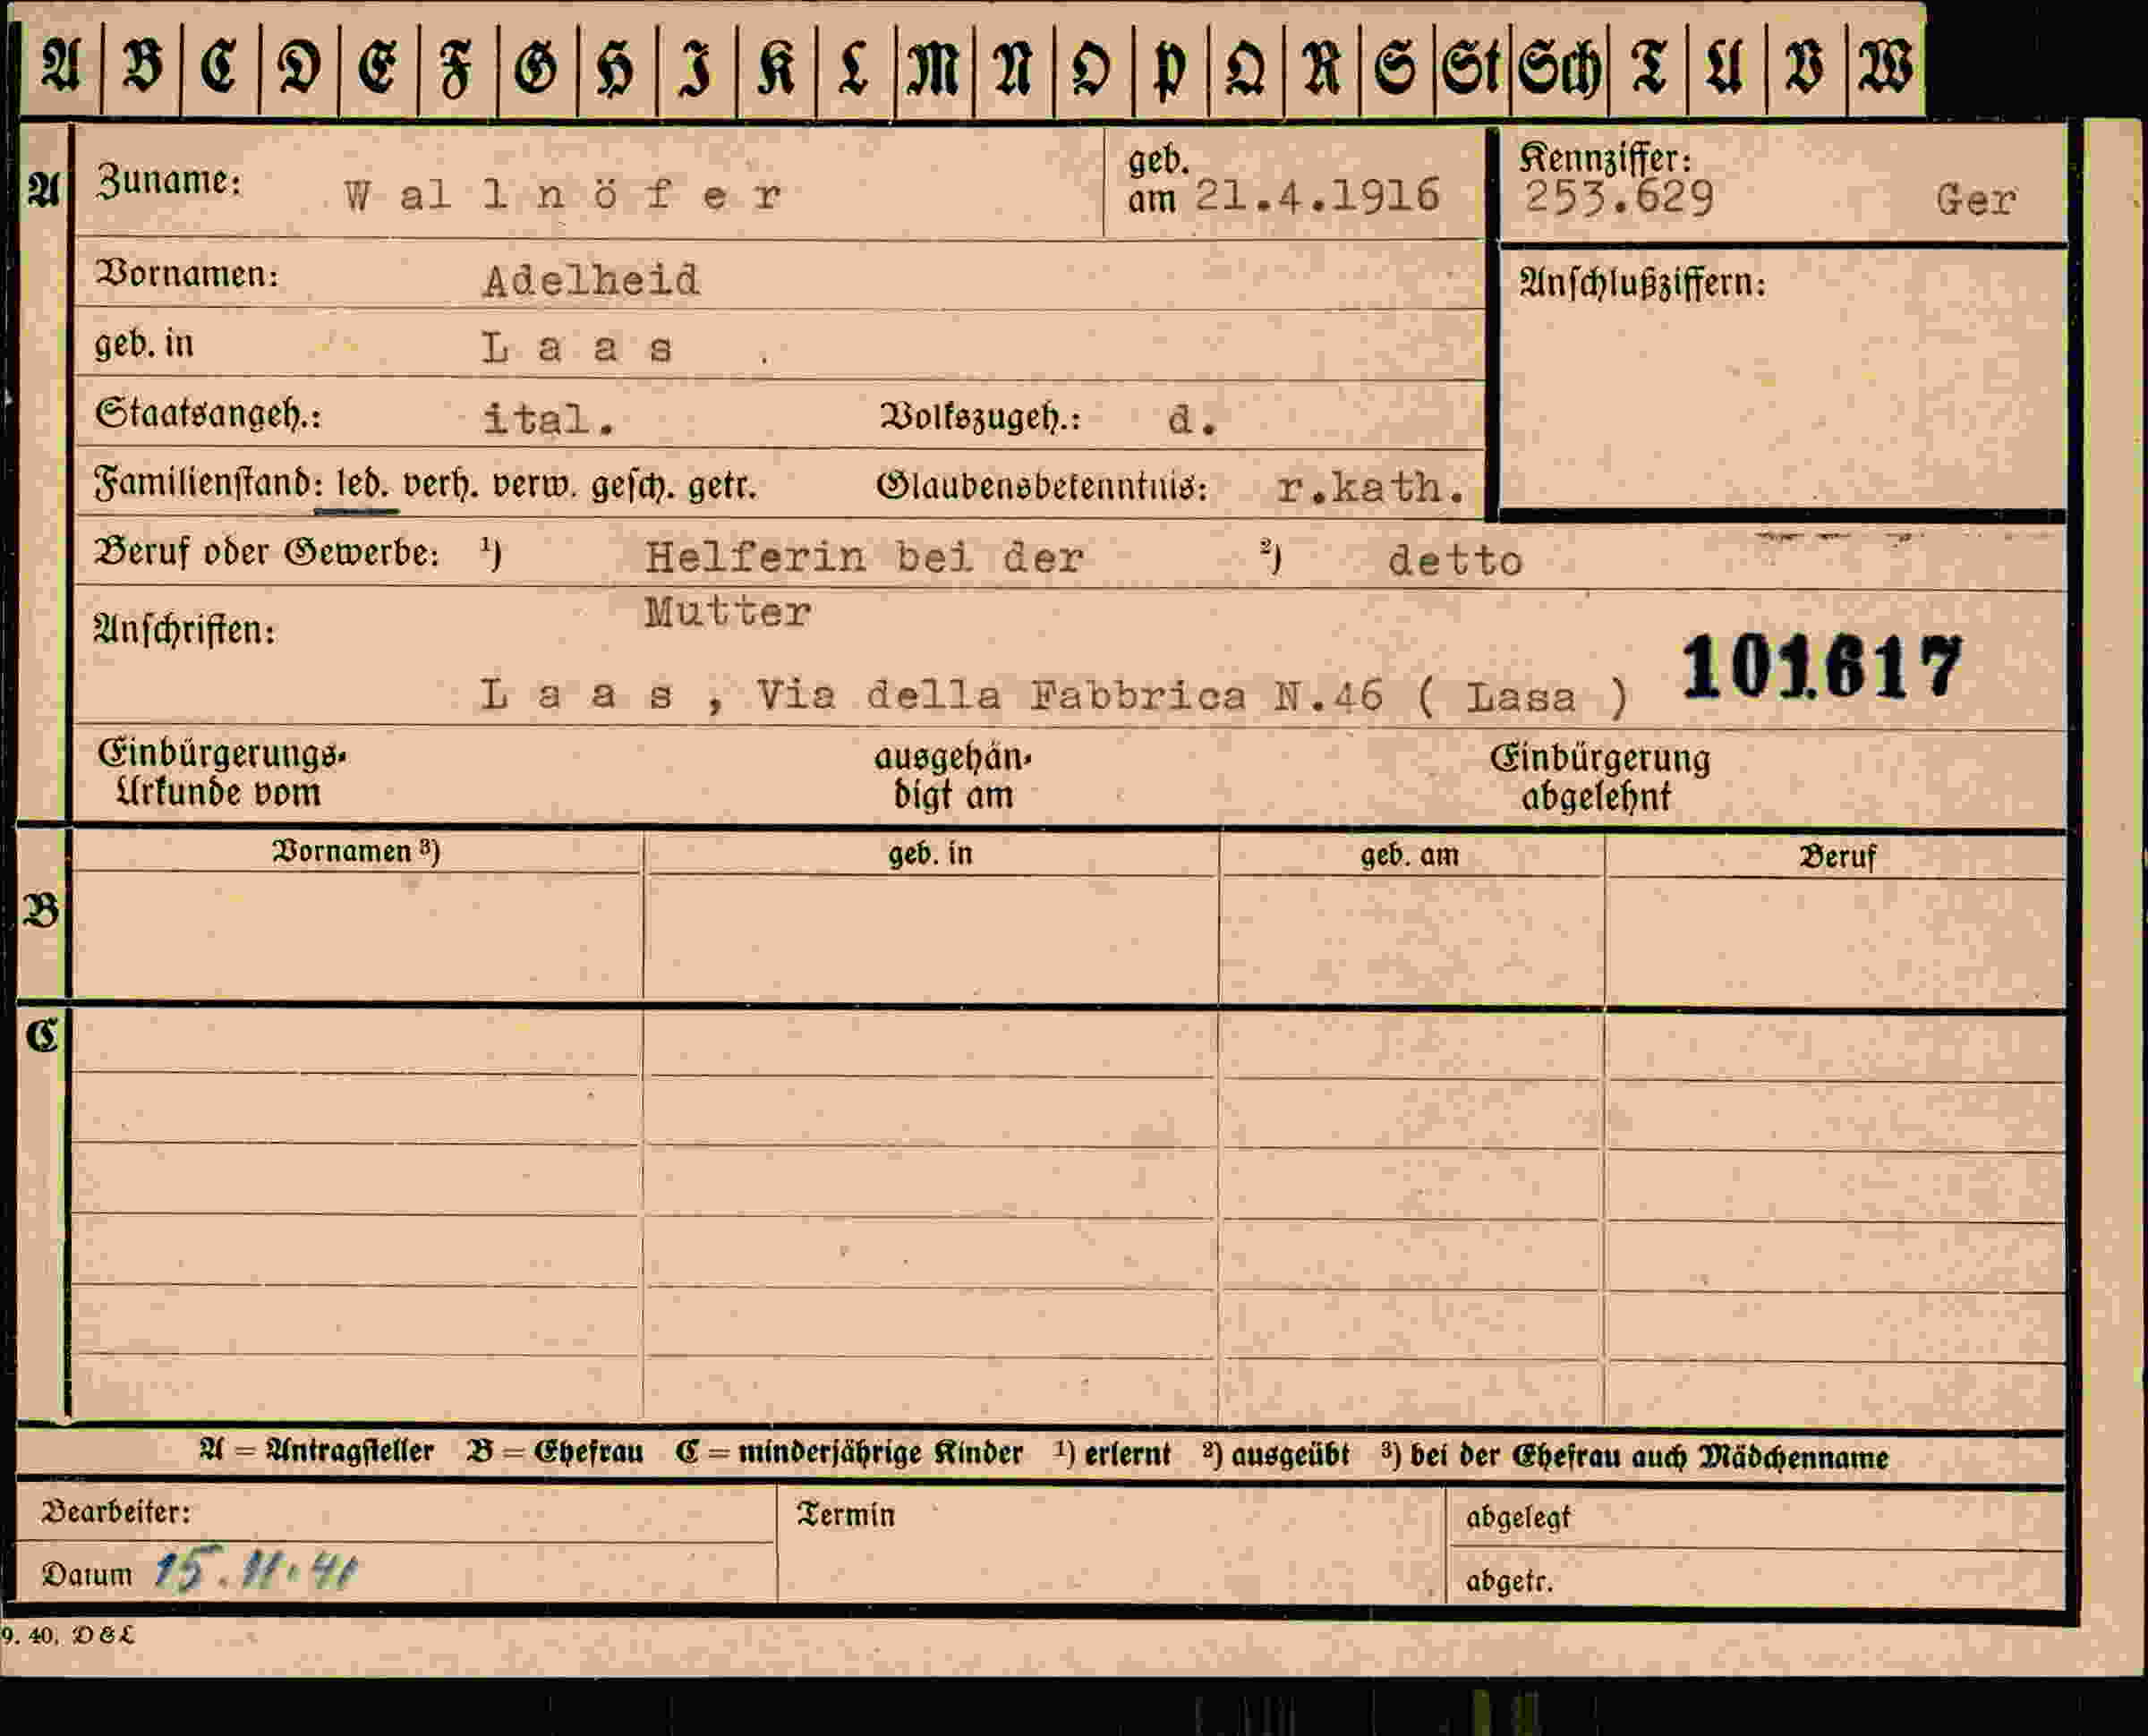
Task: Click the "Familienstand:" label
Action: tap(208, 484)
